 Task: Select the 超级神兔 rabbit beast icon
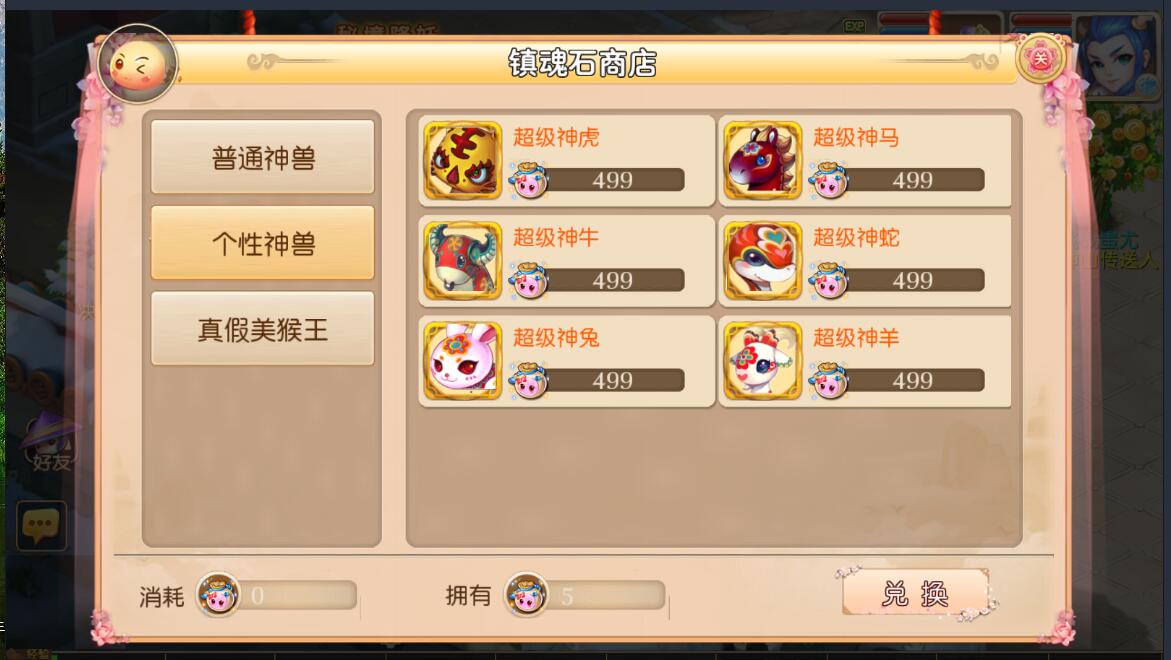[x=463, y=361]
